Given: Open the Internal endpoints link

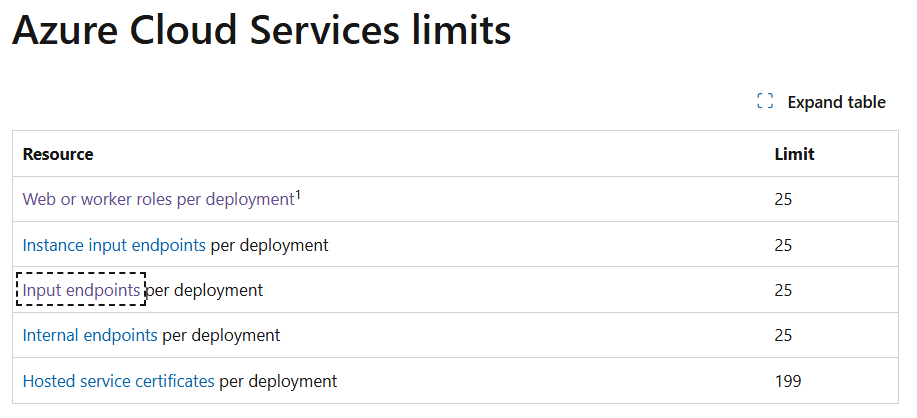Looking at the screenshot, I should [x=90, y=335].
